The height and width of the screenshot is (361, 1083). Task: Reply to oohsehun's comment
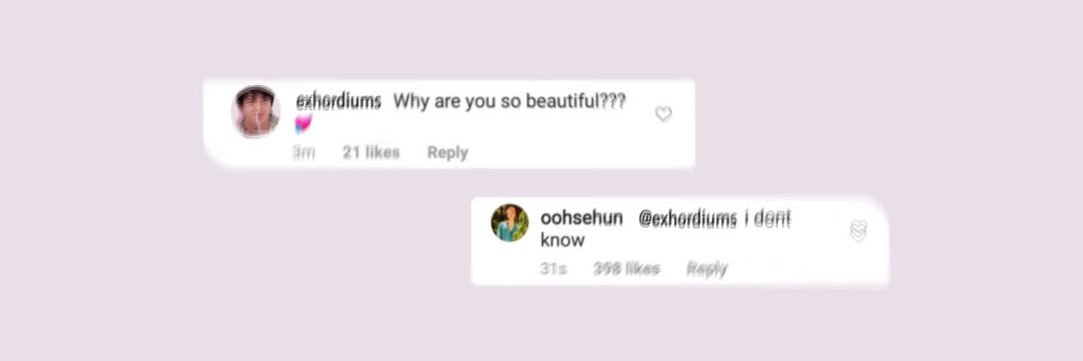(x=707, y=269)
